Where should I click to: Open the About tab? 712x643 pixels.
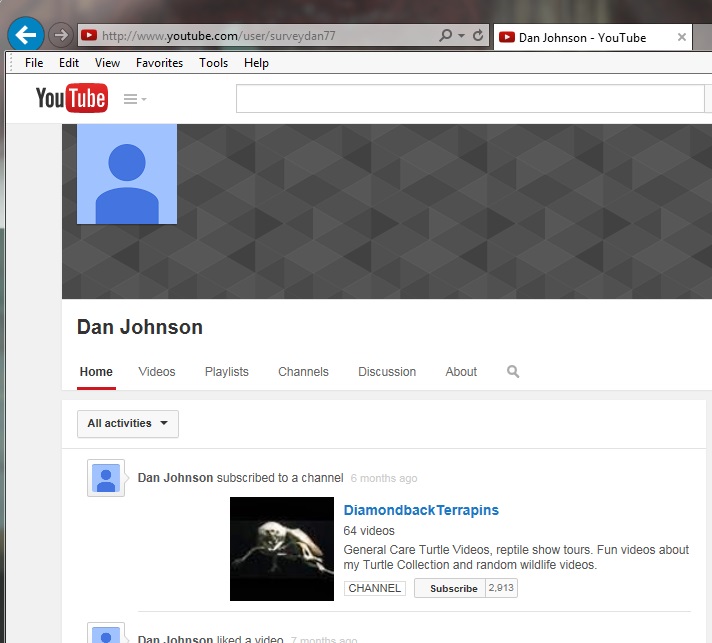[x=461, y=371]
